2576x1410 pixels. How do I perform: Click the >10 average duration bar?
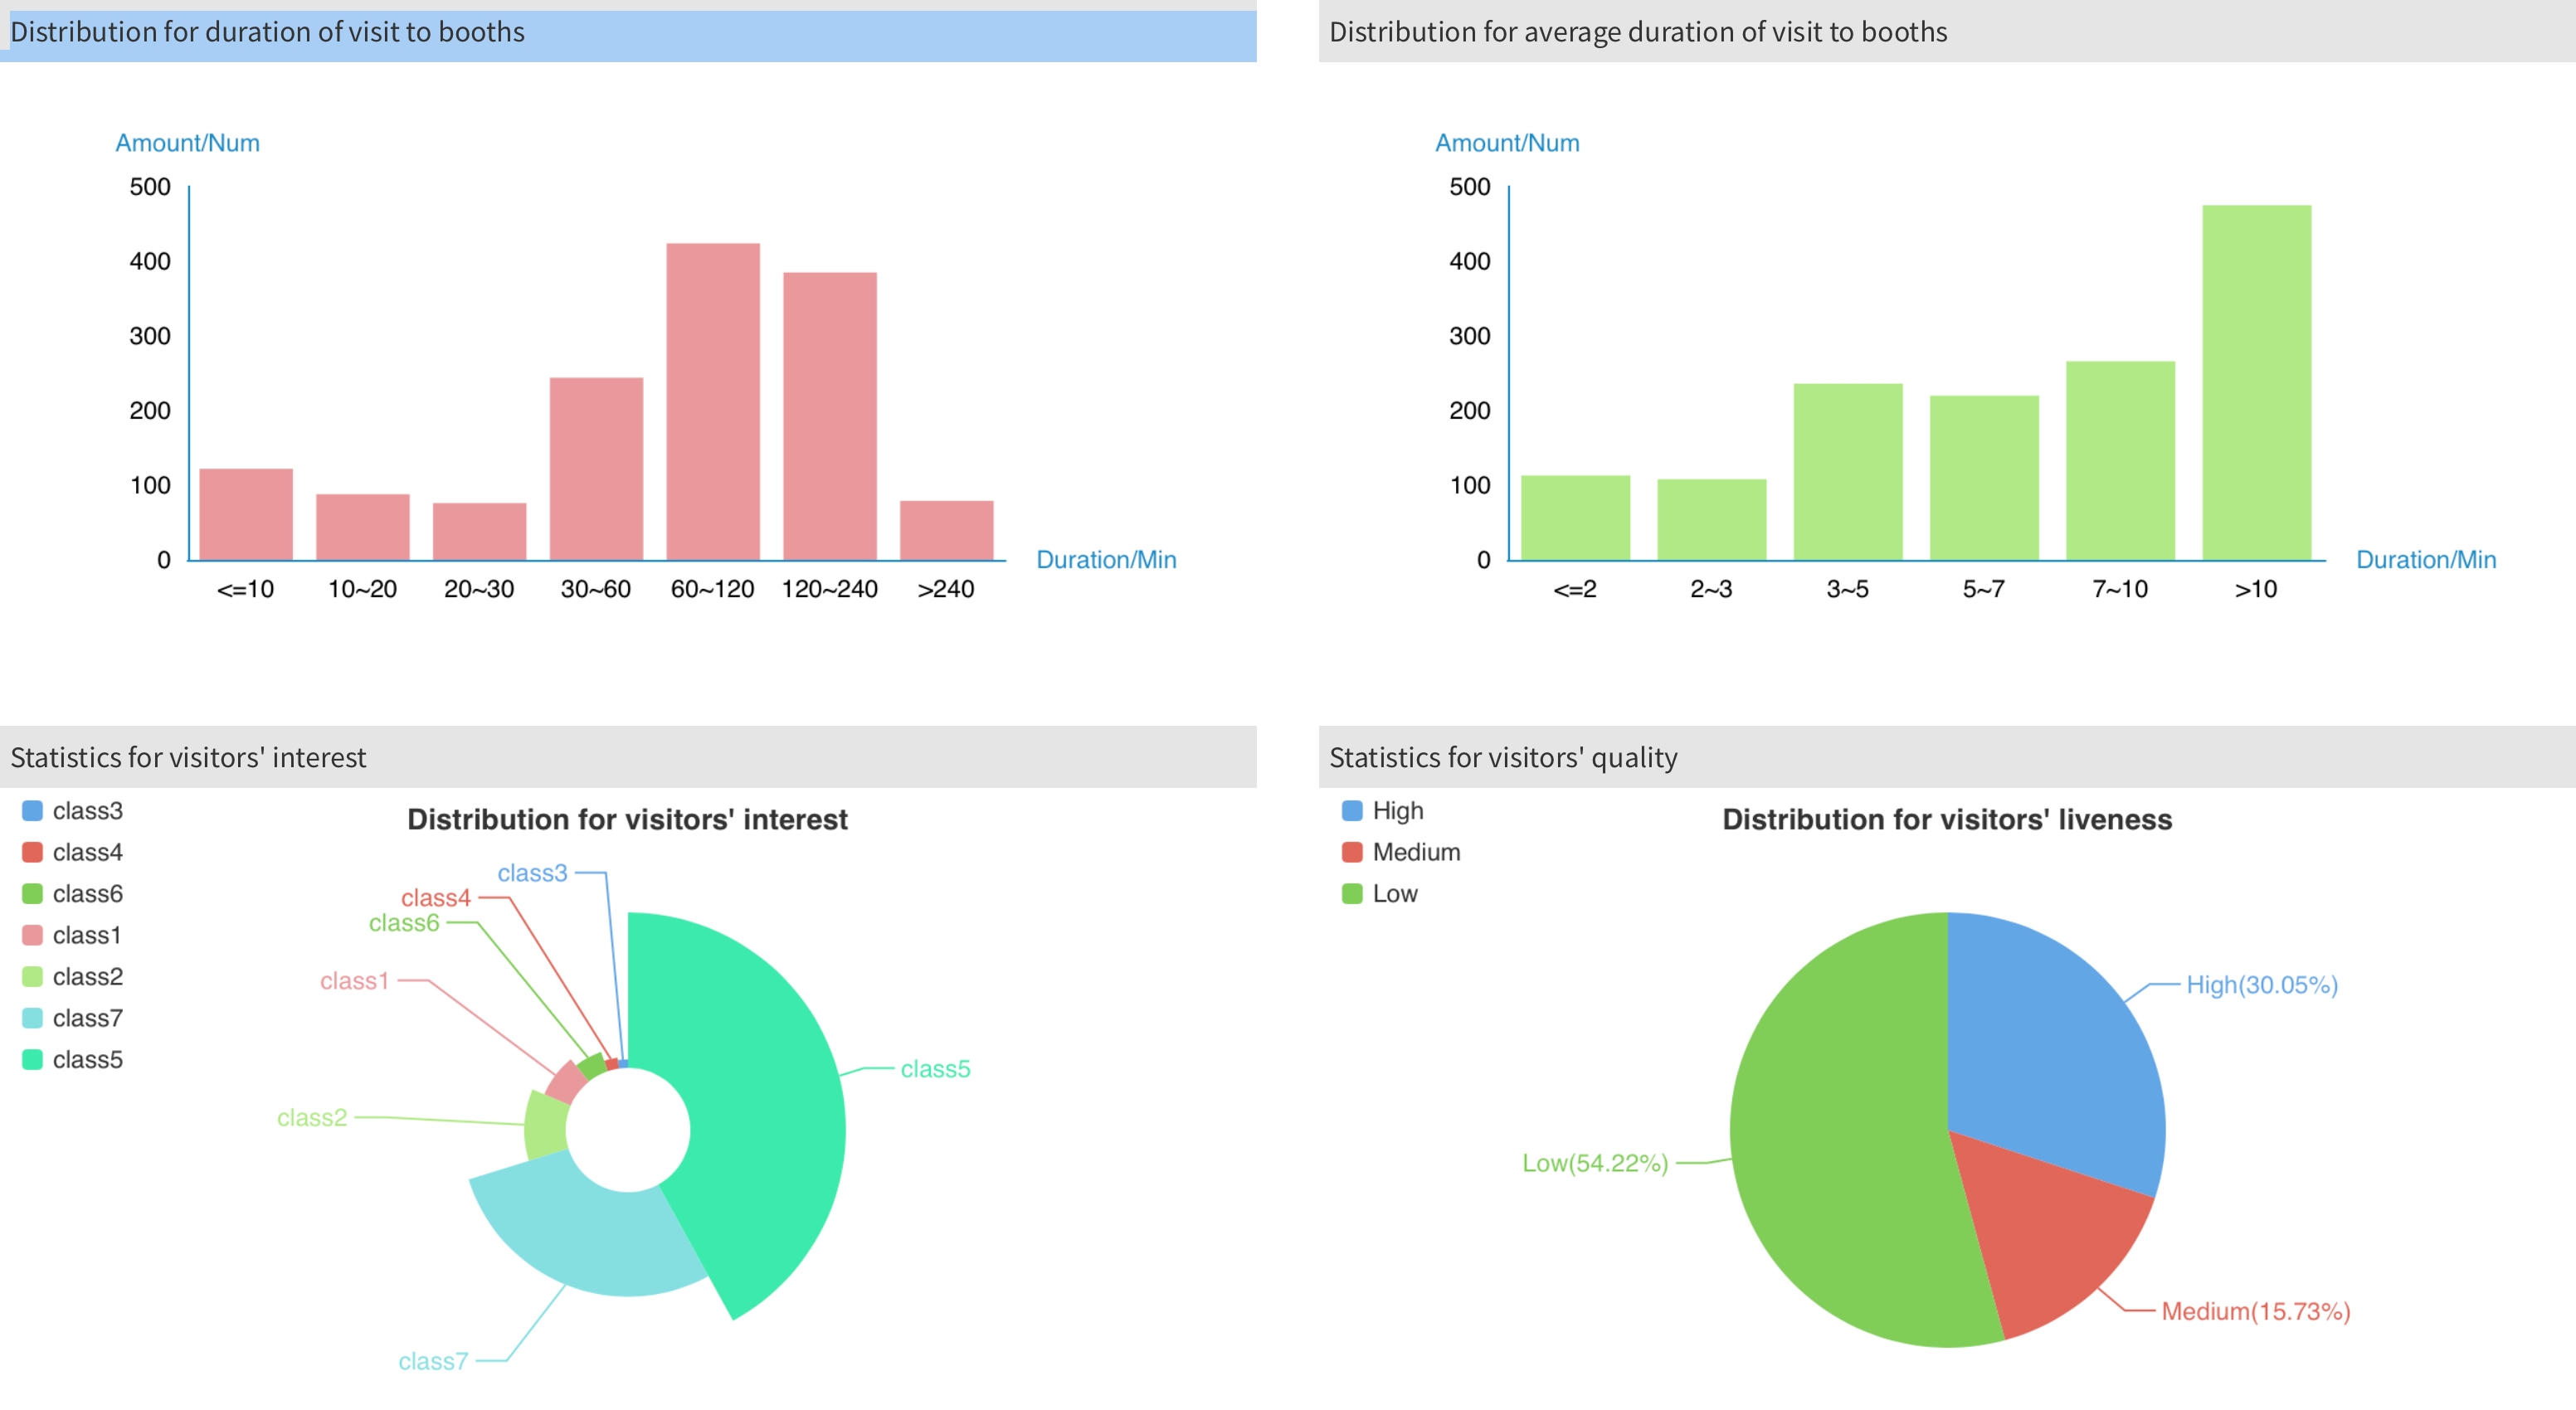(2256, 382)
